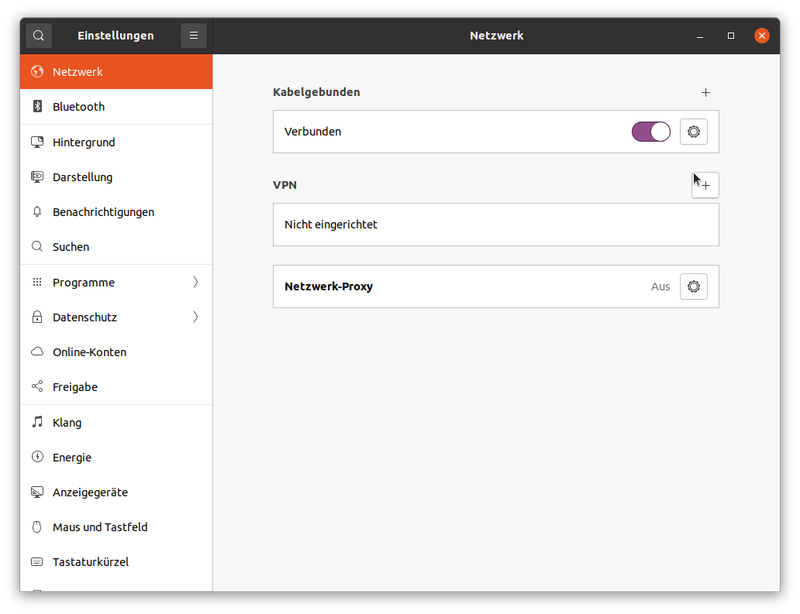Expand the Datenschutz submenu chevron

pyautogui.click(x=195, y=317)
